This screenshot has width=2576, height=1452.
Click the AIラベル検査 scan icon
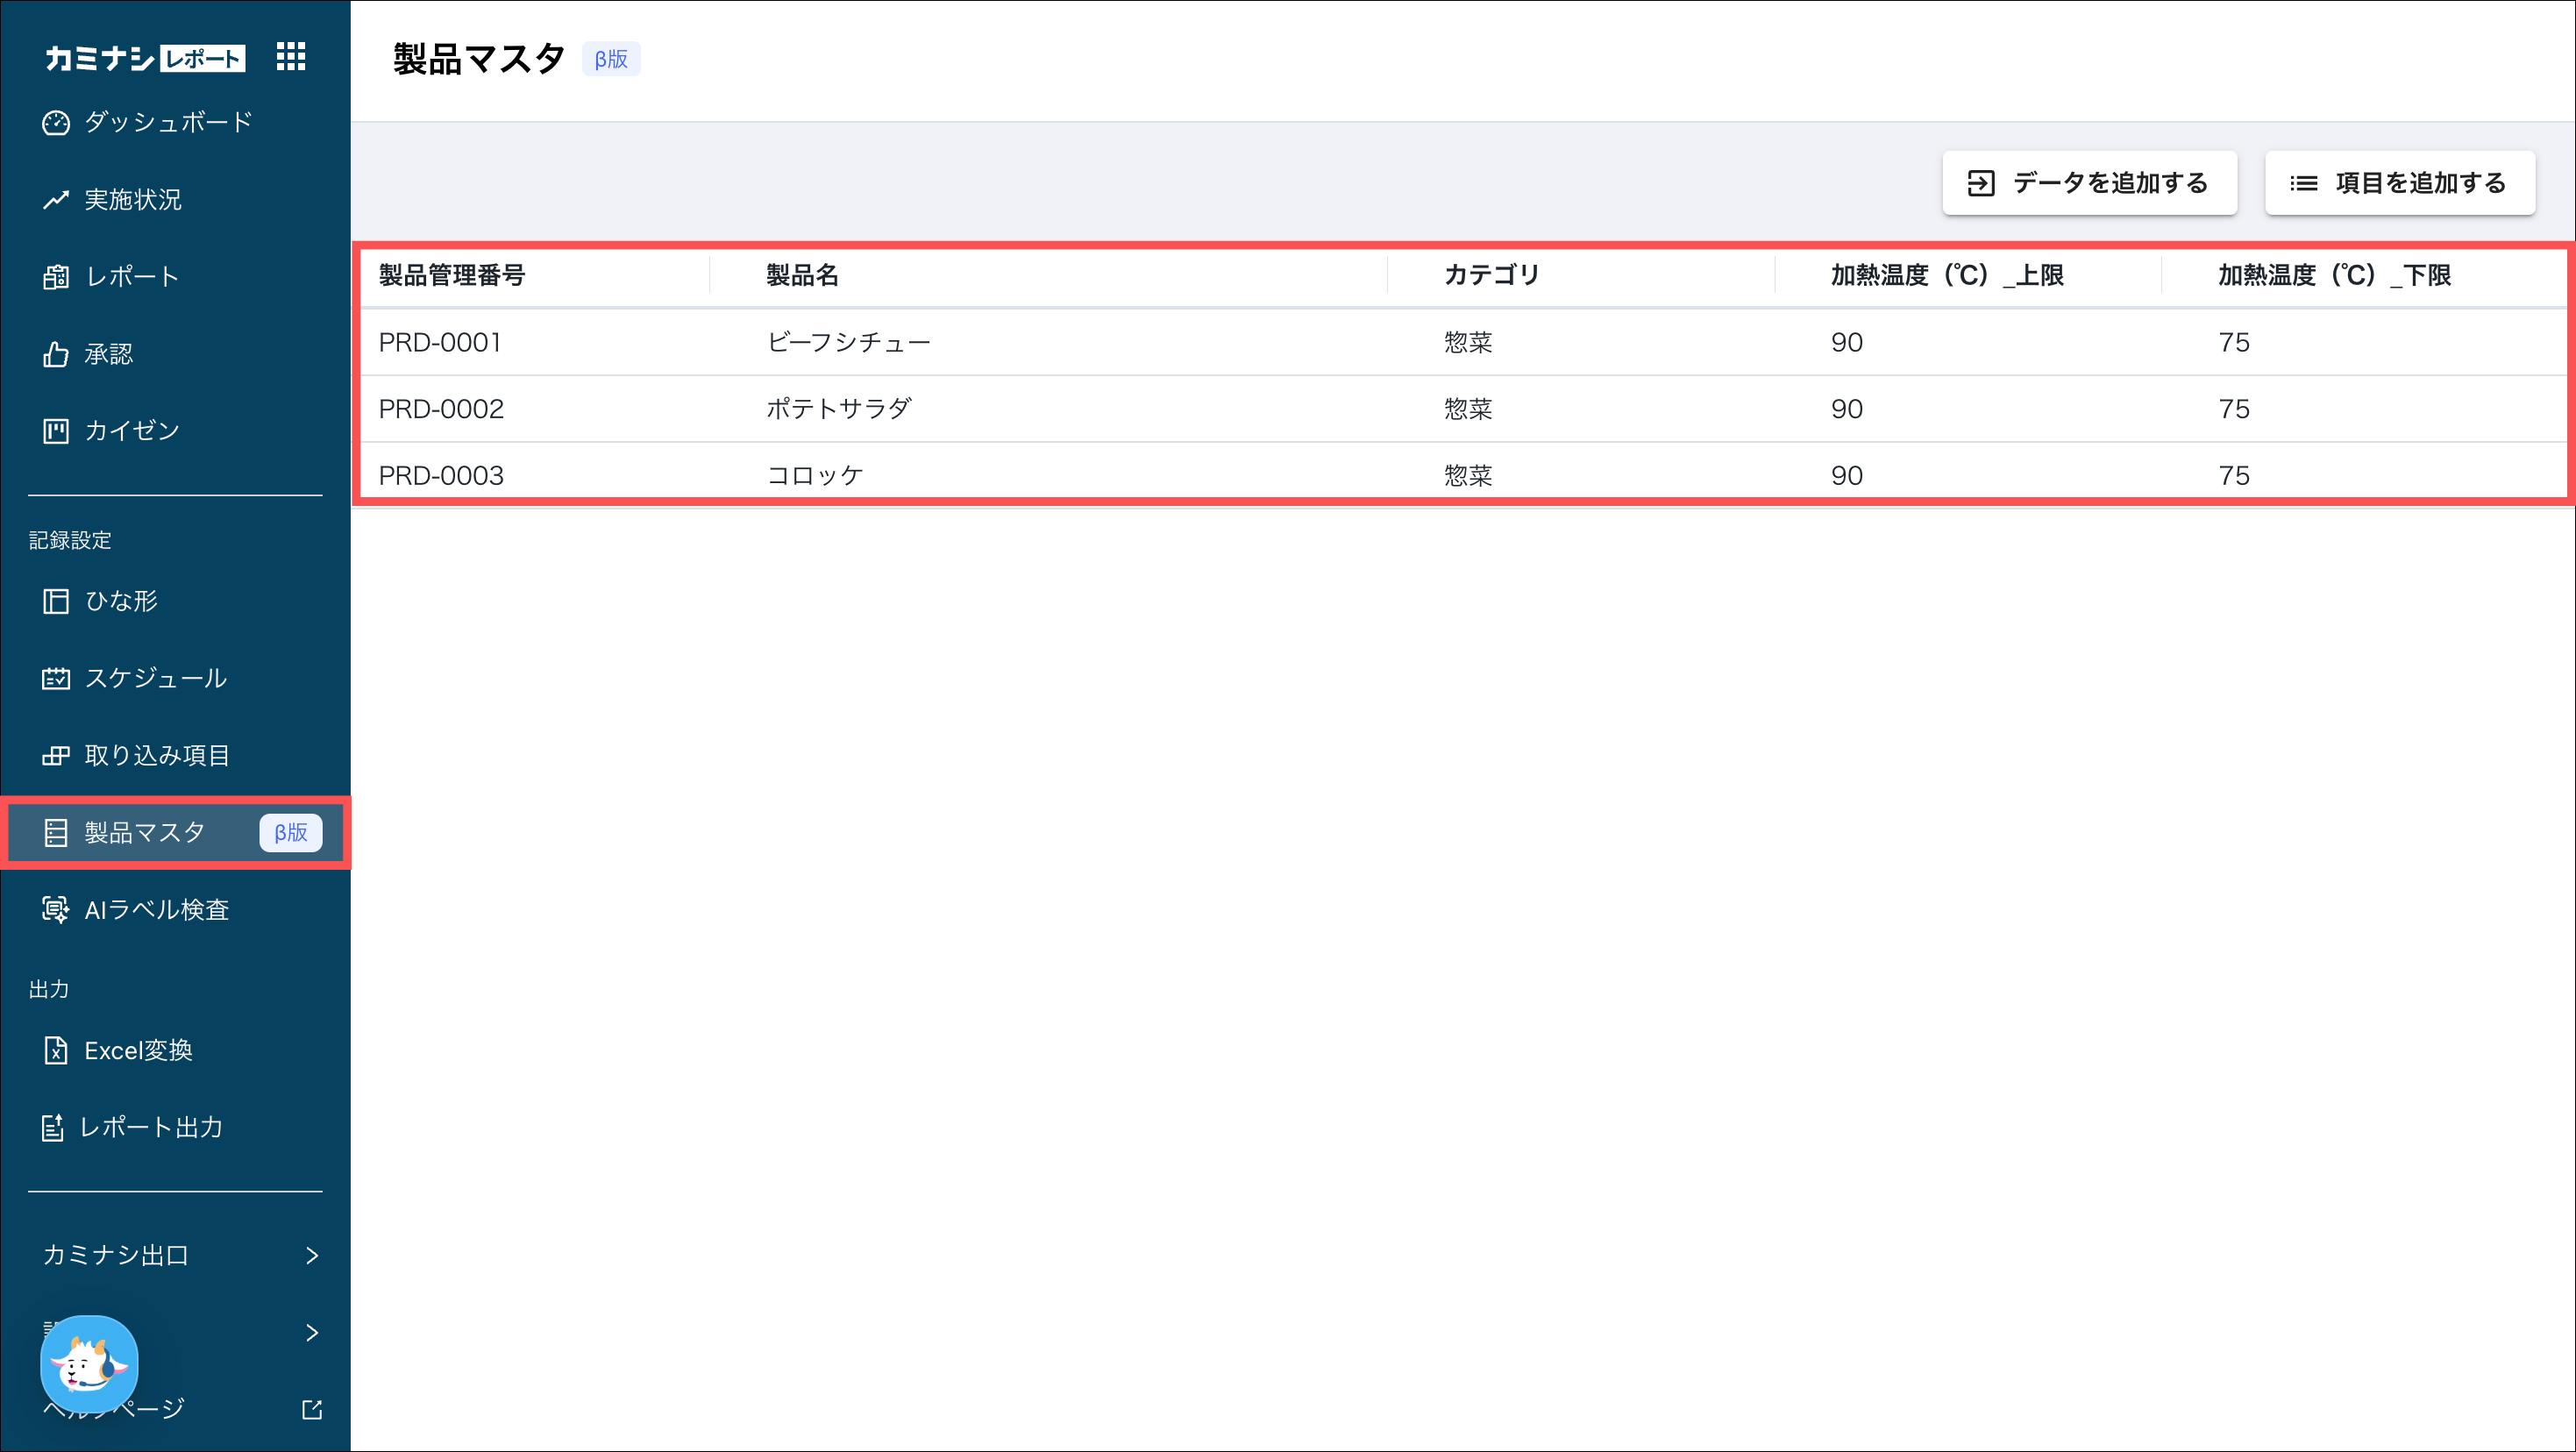[56, 909]
